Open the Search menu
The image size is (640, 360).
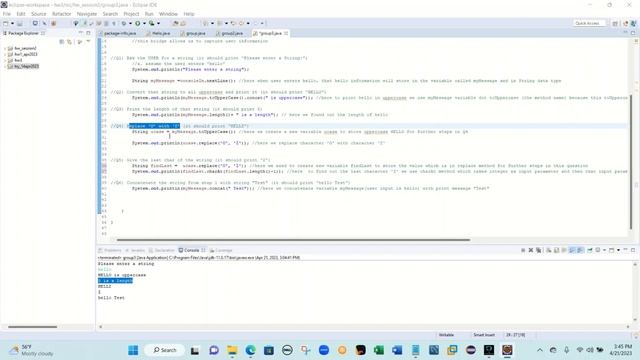(110, 14)
